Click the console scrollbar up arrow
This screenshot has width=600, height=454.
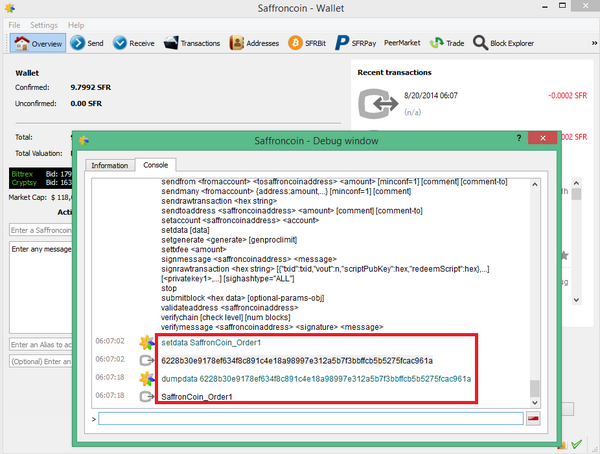click(535, 185)
